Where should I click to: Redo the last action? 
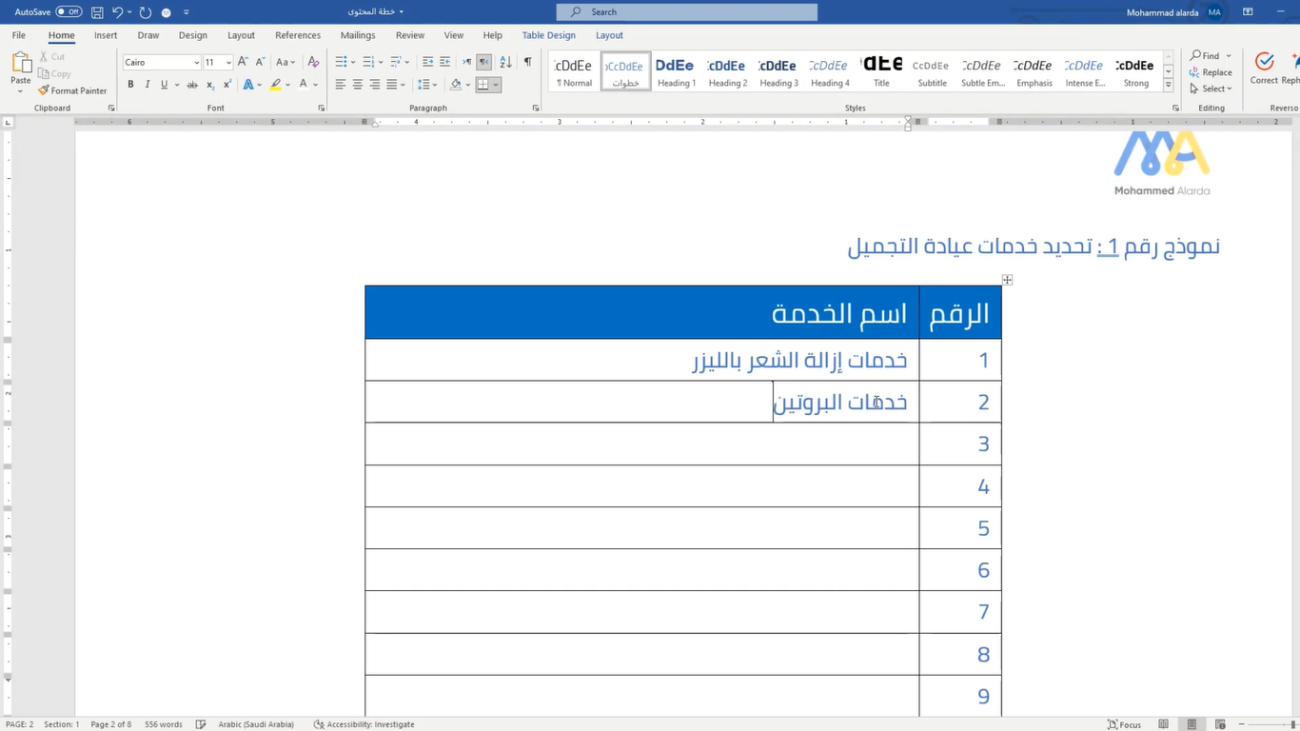146,12
